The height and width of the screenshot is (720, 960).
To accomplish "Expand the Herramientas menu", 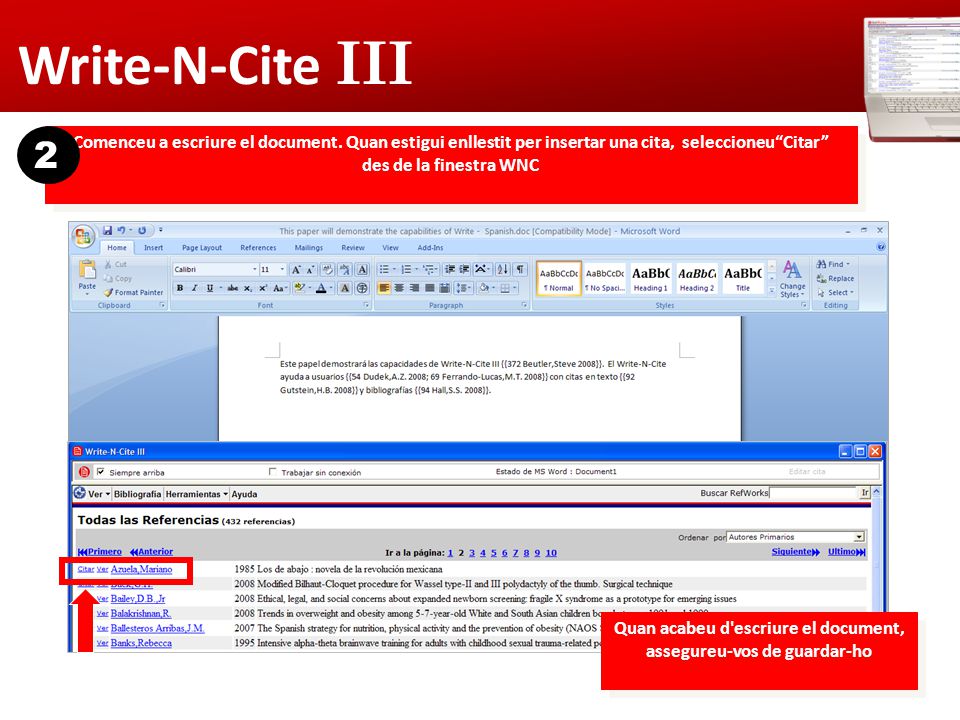I will 197,494.
